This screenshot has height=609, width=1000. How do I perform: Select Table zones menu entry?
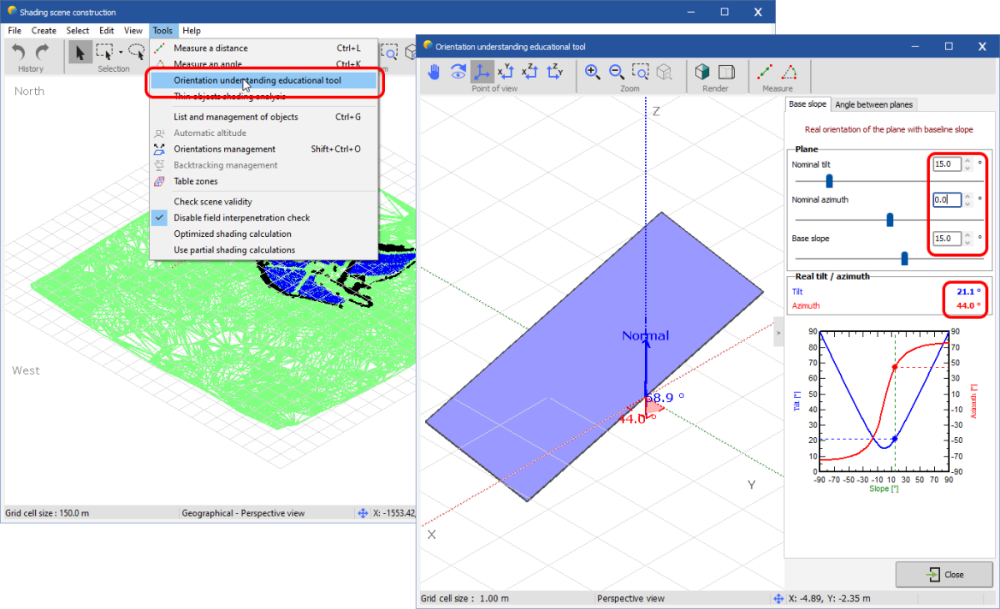point(195,181)
